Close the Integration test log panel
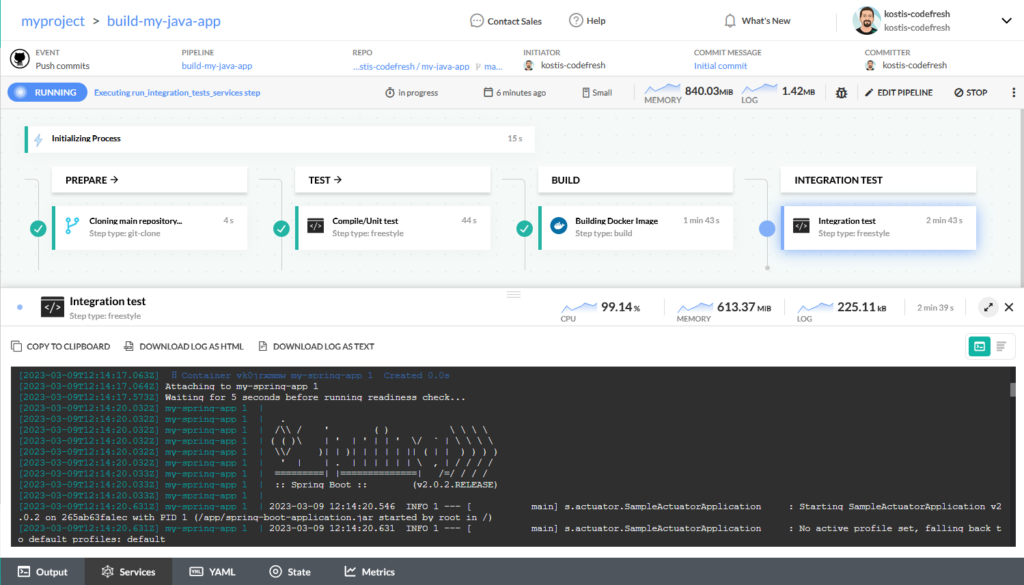1024x585 pixels. coord(1009,307)
